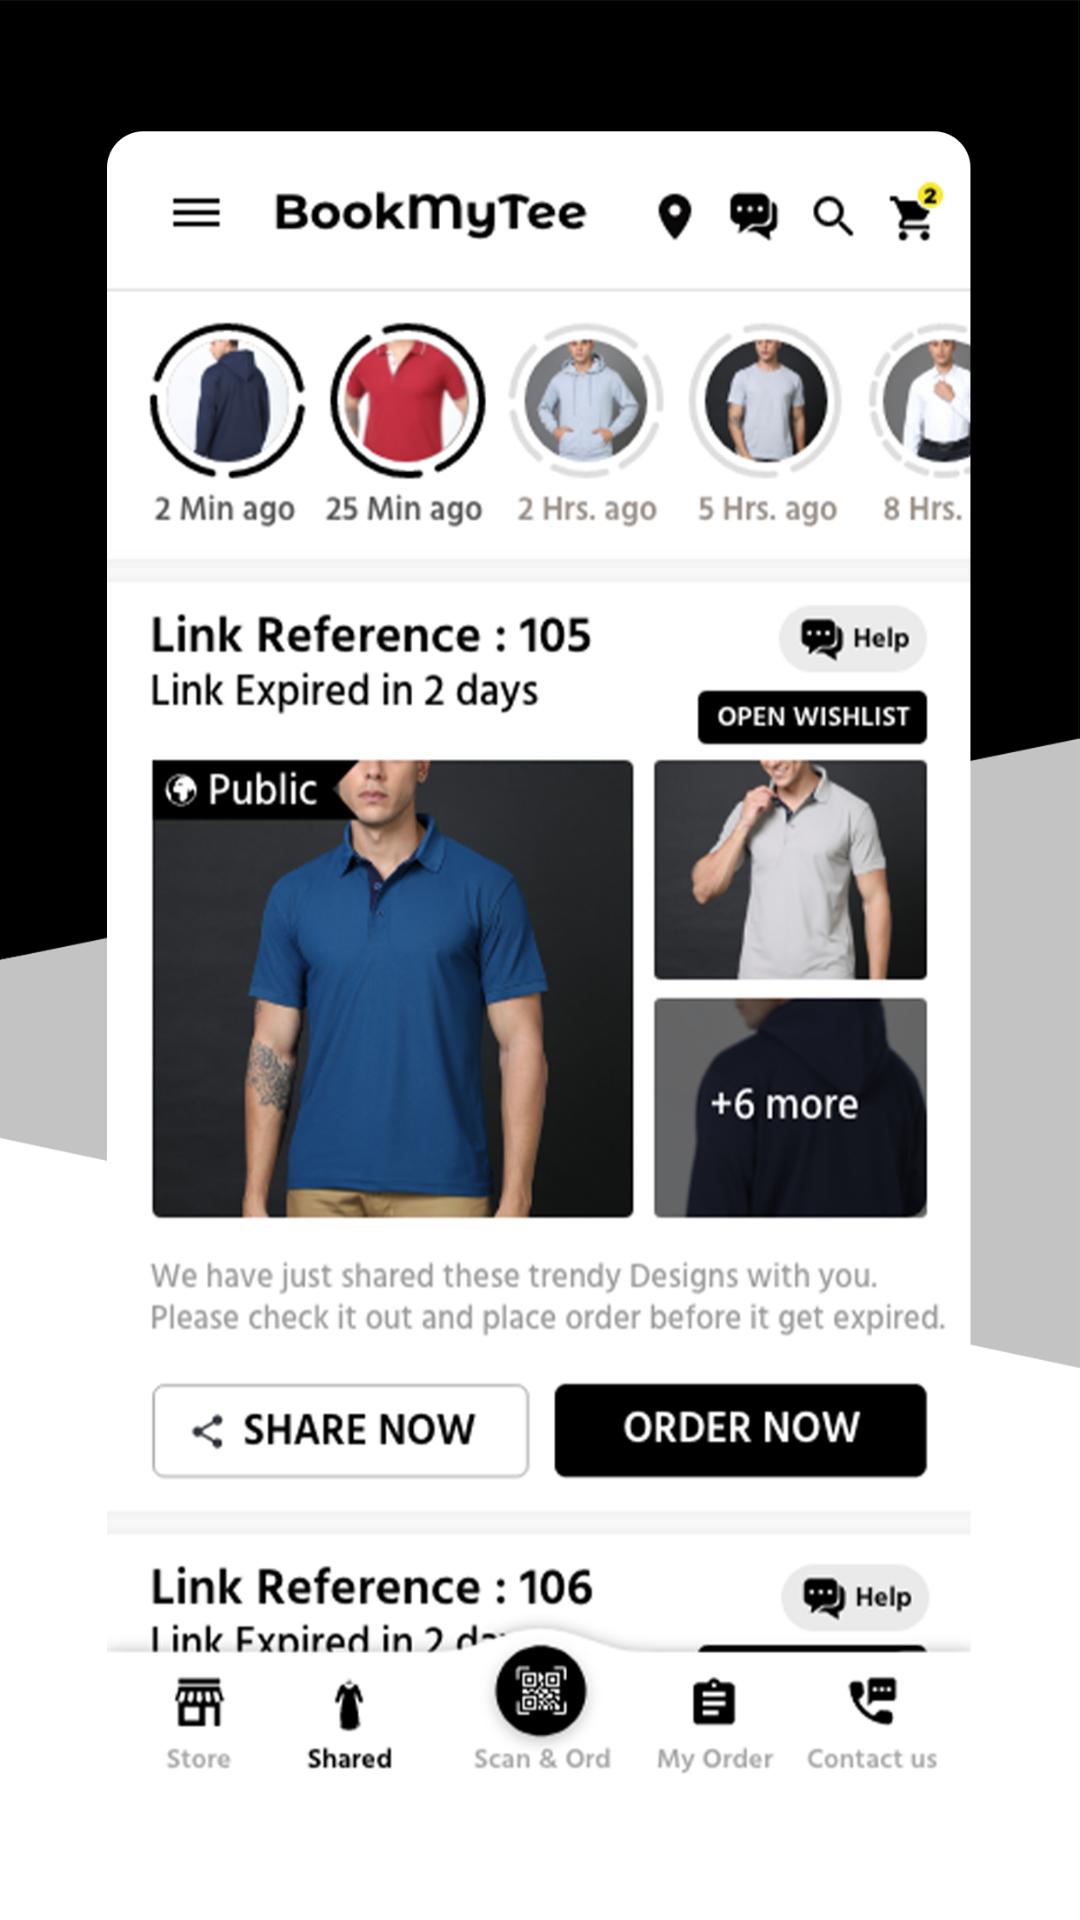Click the OPEN WISHLIST button
The width and height of the screenshot is (1080, 1920).
pos(812,717)
